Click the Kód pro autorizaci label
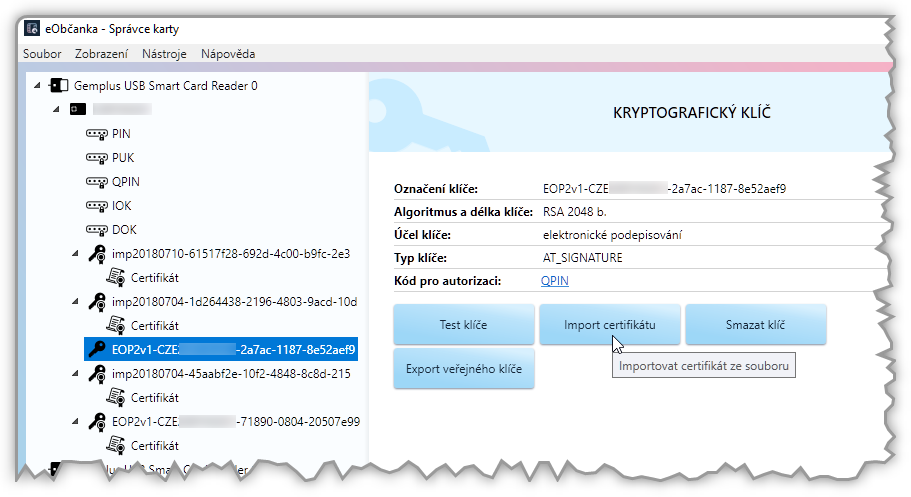Viewport: 911px width, 497px height. coord(447,281)
